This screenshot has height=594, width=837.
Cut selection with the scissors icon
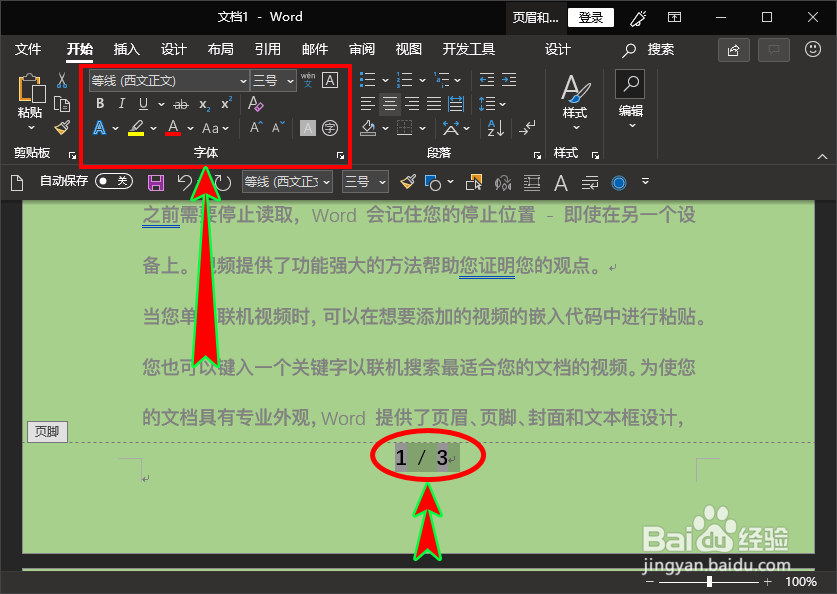(x=62, y=80)
